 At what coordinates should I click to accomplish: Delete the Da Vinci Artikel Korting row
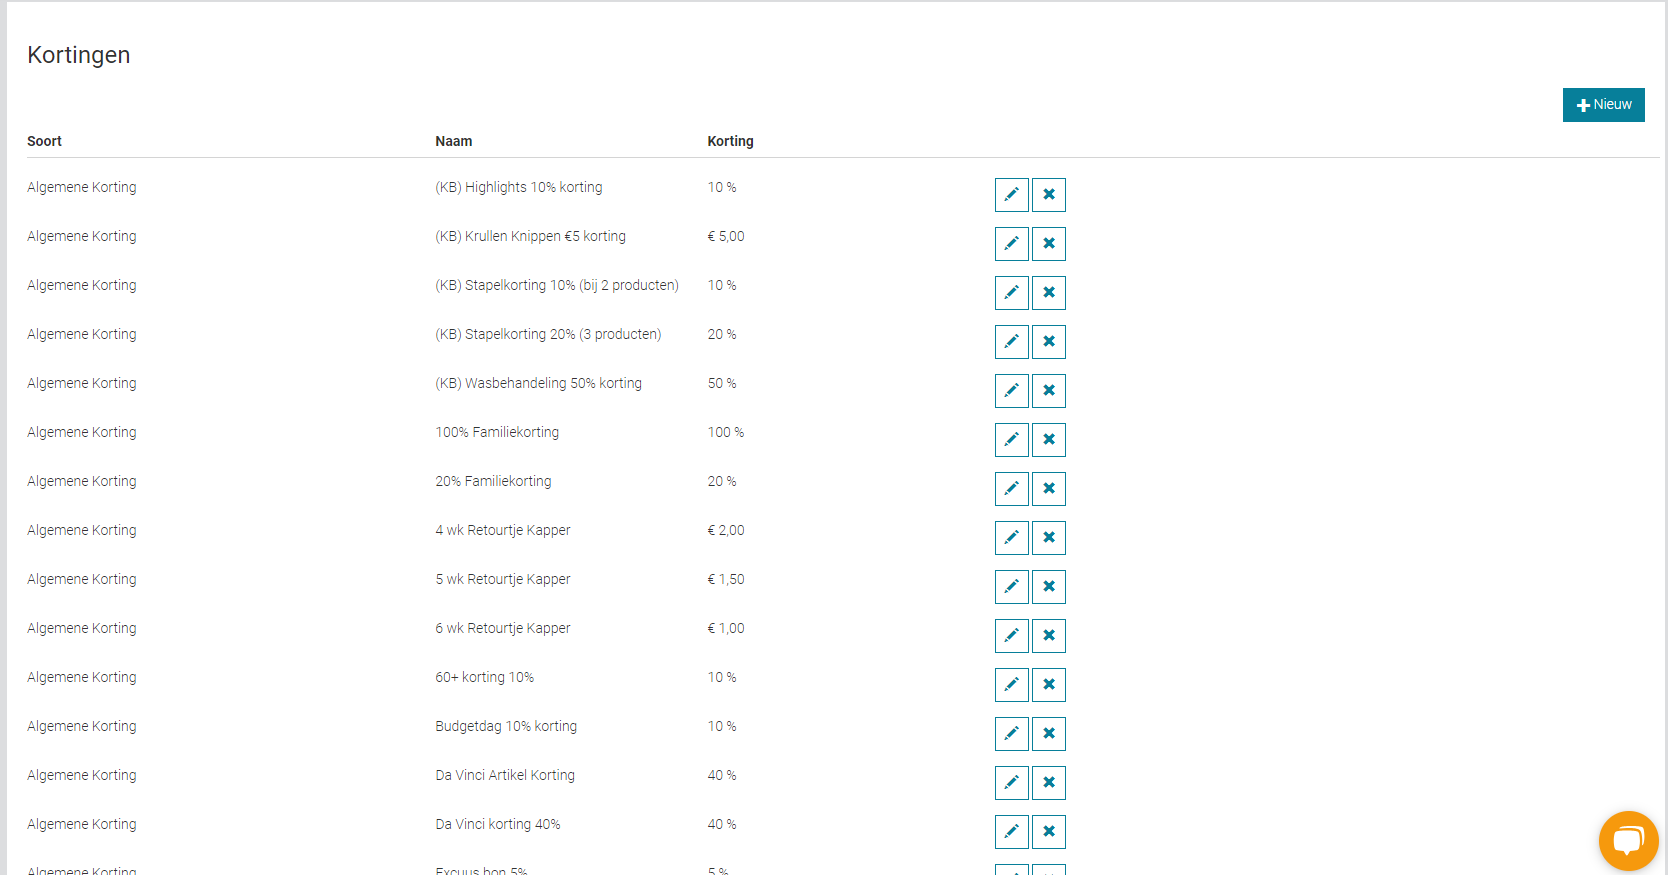[1048, 783]
